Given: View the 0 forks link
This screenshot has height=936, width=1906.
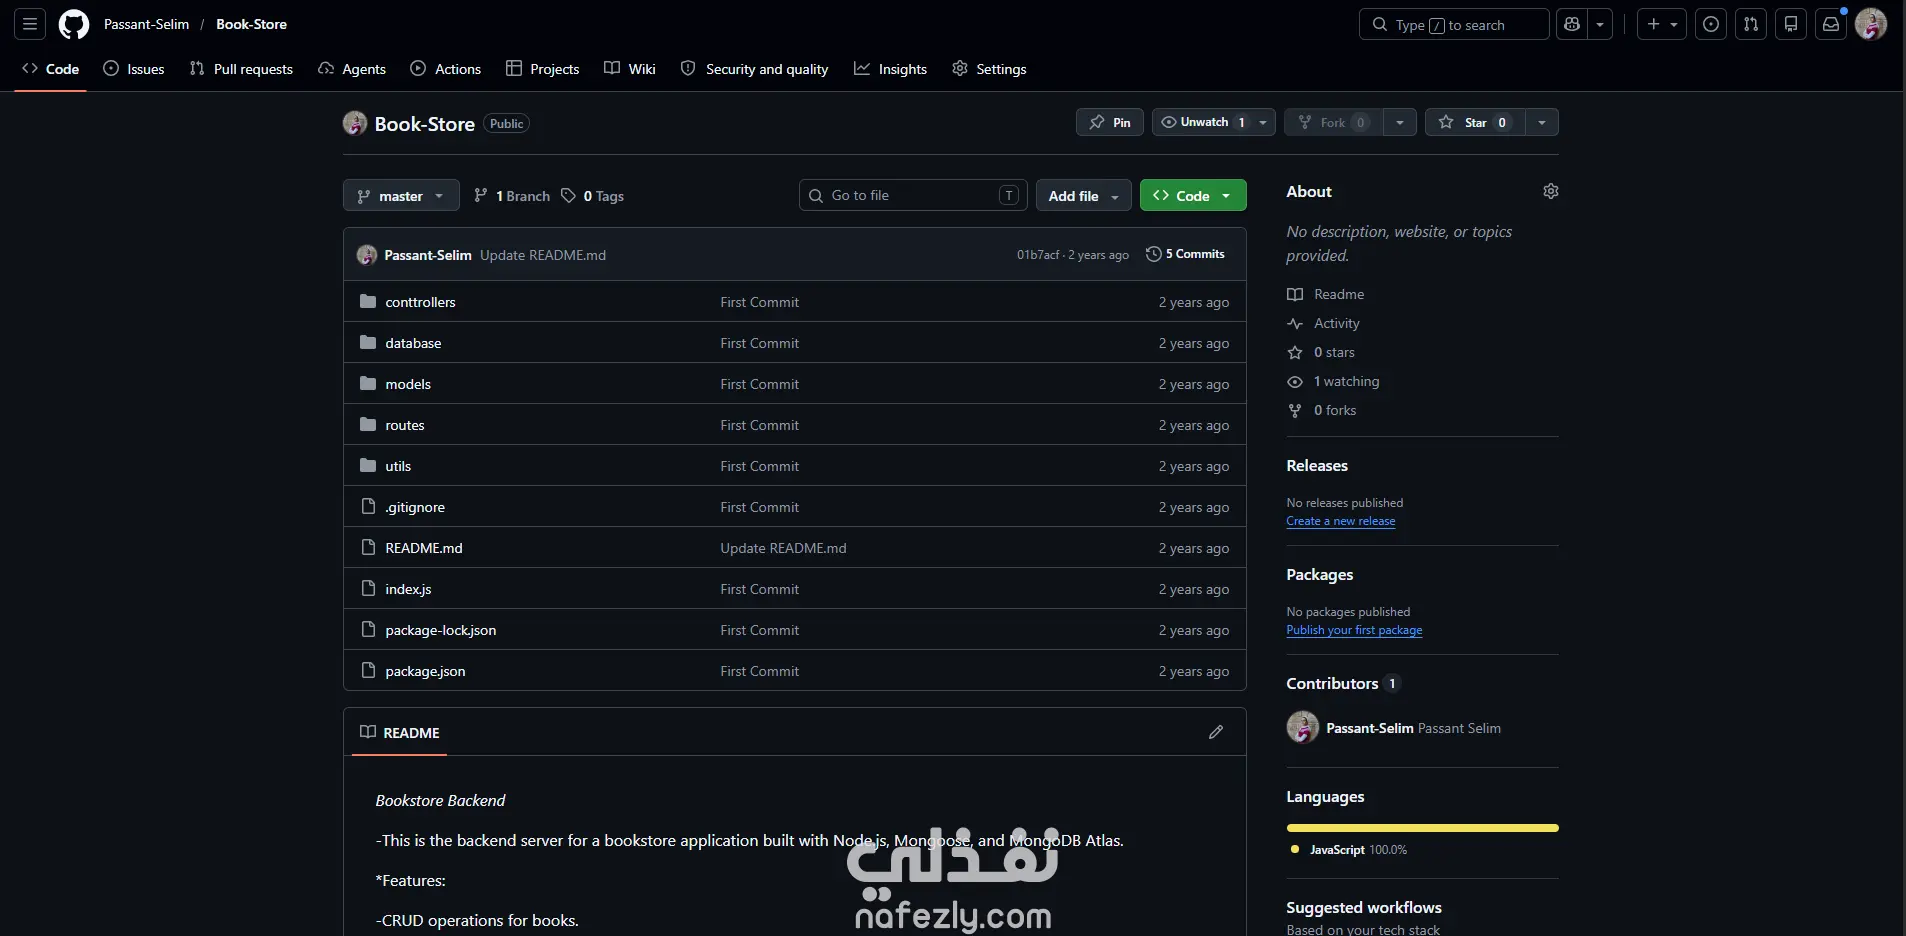Looking at the screenshot, I should coord(1322,410).
